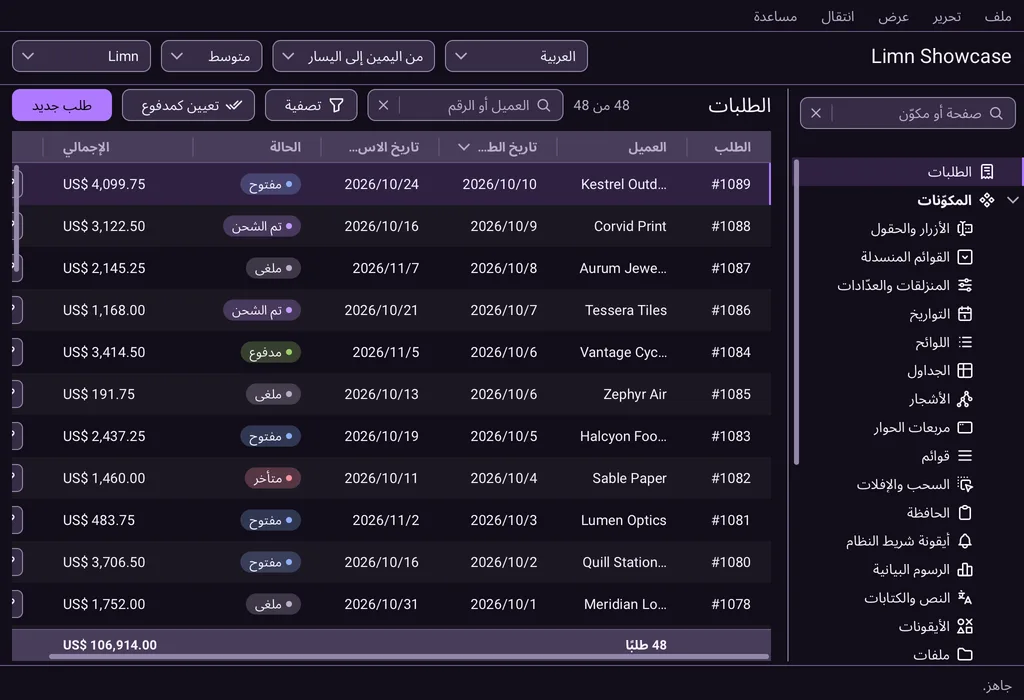Click the bell icon for أيقونة شريط النظام
The width and height of the screenshot is (1024, 700).
965,541
